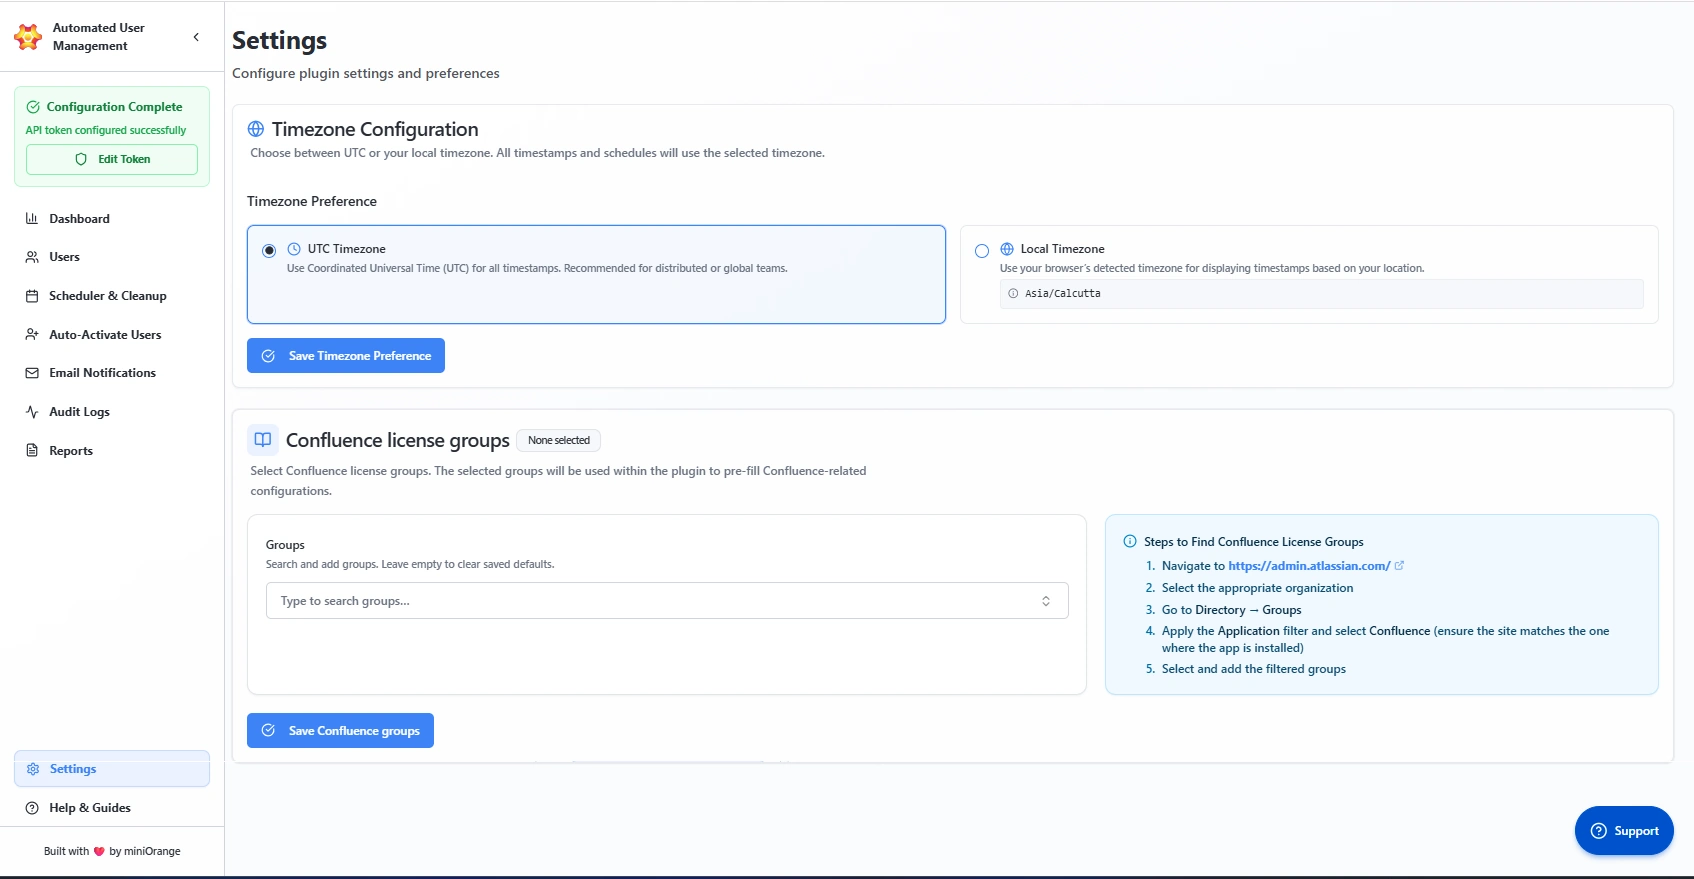
Task: Click the Reports document icon
Action: coord(32,451)
